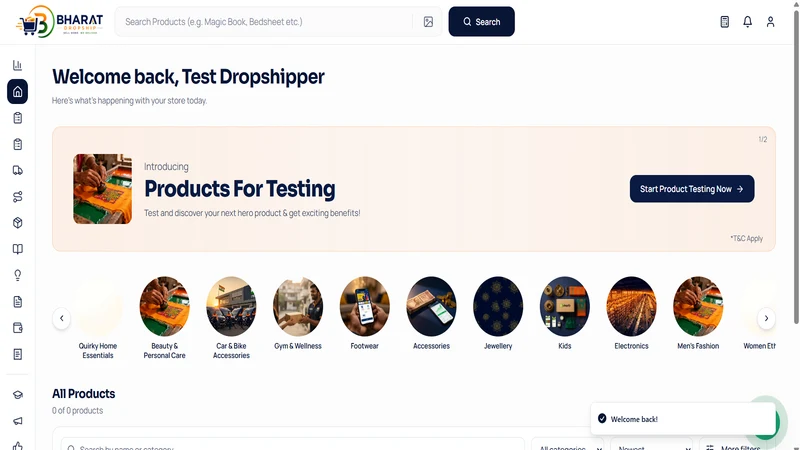This screenshot has height=450, width=800.
Task: Click the Search button
Action: pyautogui.click(x=482, y=21)
